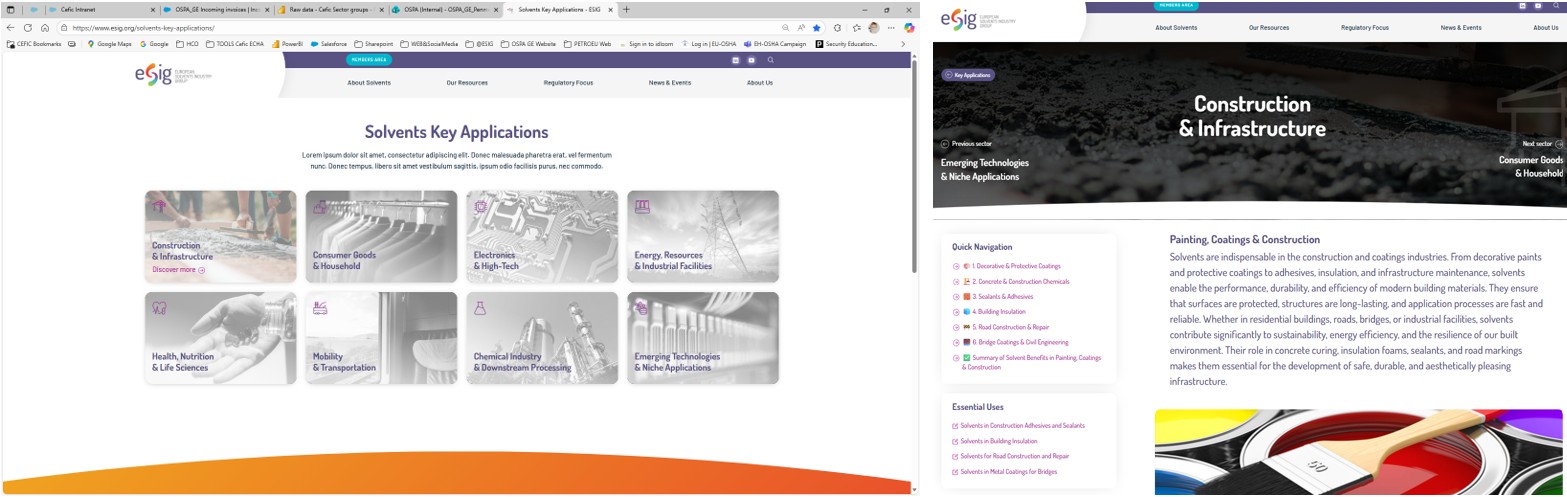Click the search magnifier in the ESIG purple header
This screenshot has width=1567, height=497.
click(770, 60)
